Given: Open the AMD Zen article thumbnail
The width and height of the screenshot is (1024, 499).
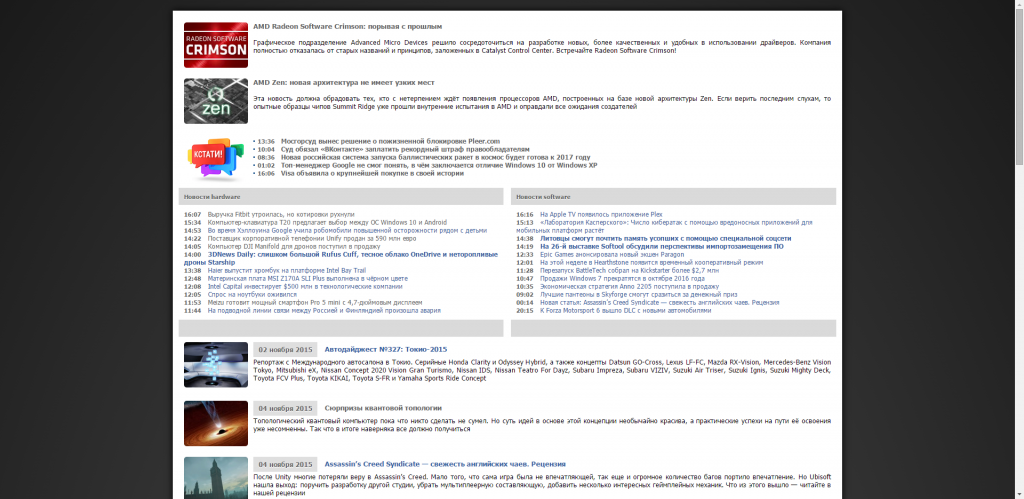Looking at the screenshot, I should pos(216,101).
